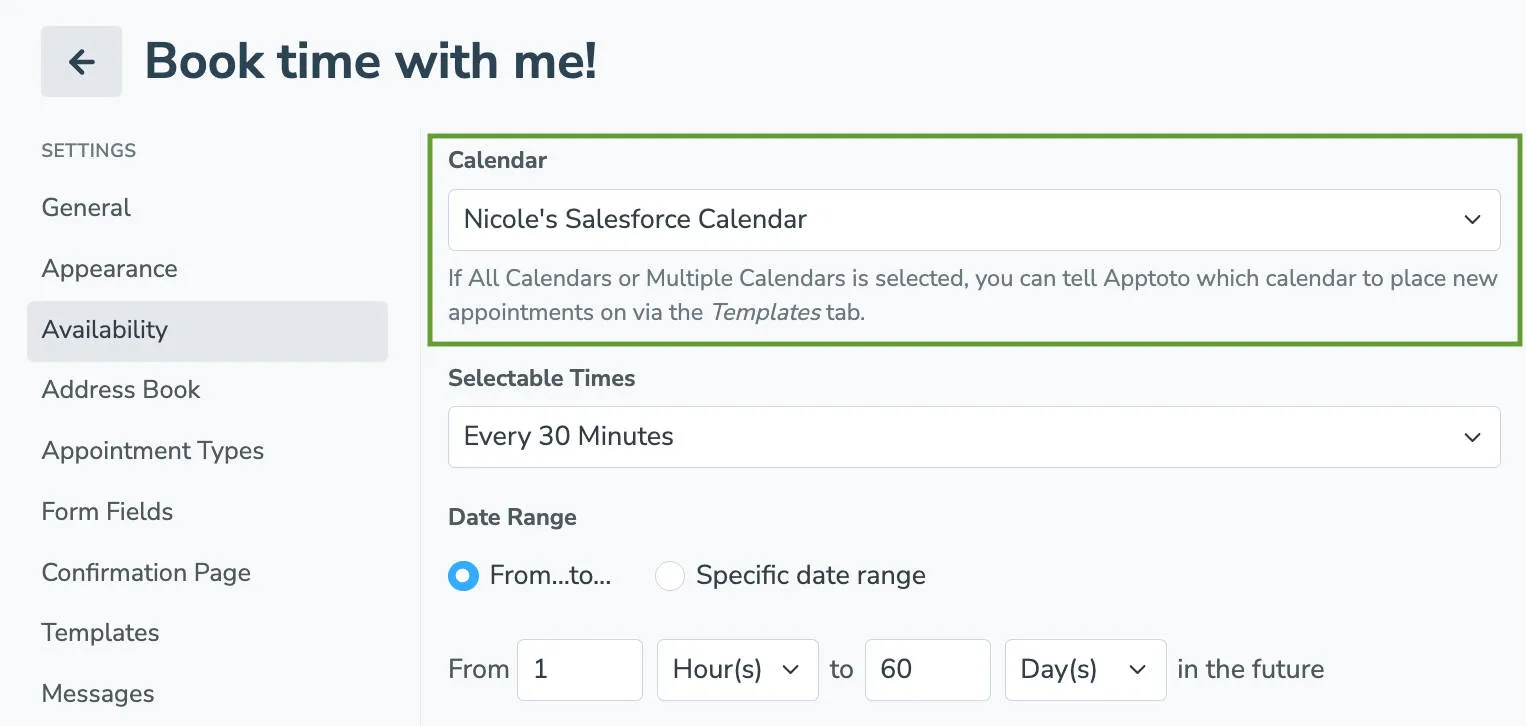Navigate to Appointment Types settings
Screen dimensions: 1526x726
point(152,450)
